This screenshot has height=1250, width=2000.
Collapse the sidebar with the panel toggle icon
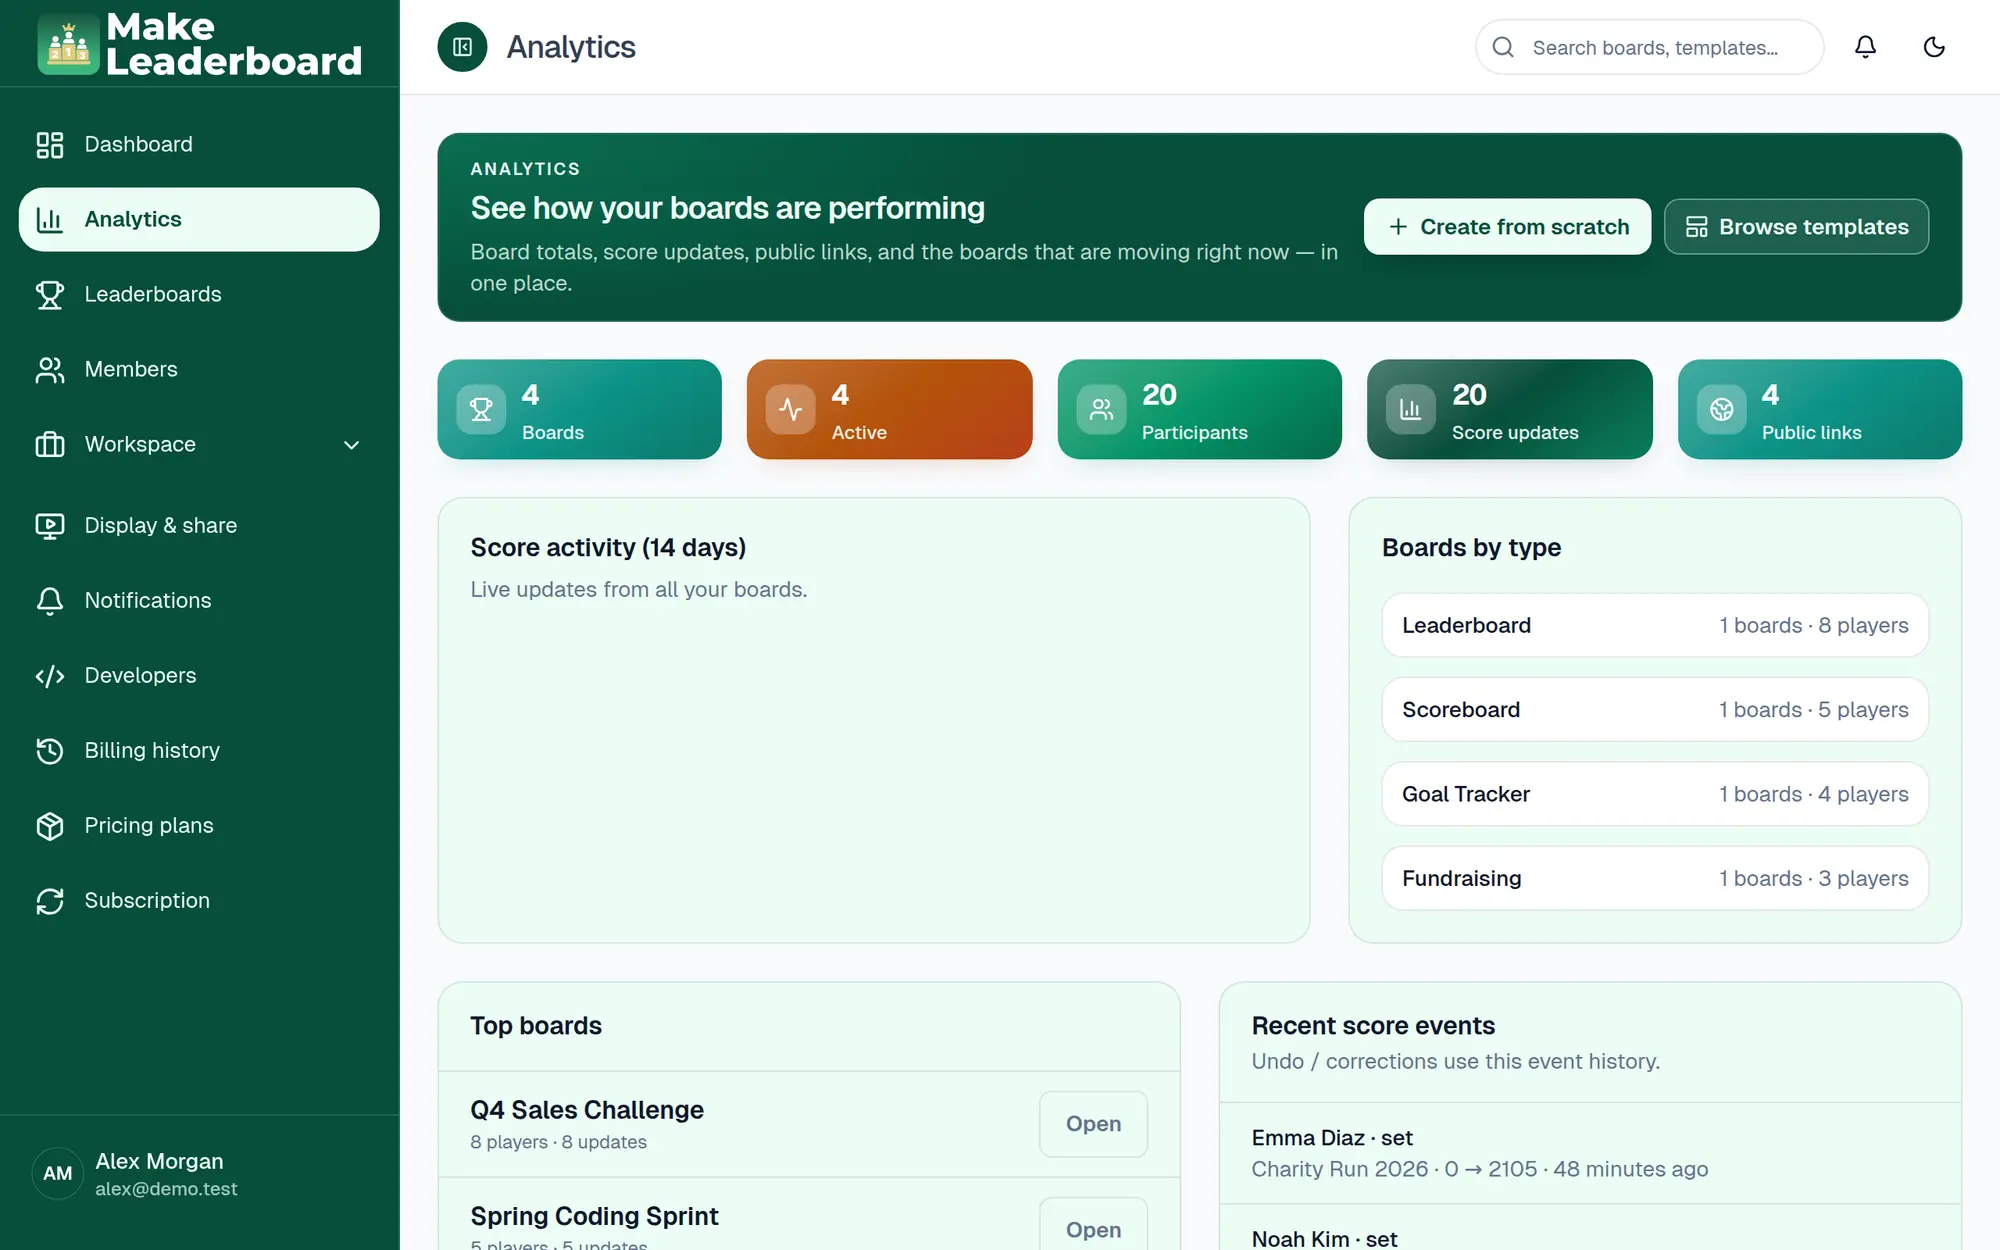pos(462,47)
